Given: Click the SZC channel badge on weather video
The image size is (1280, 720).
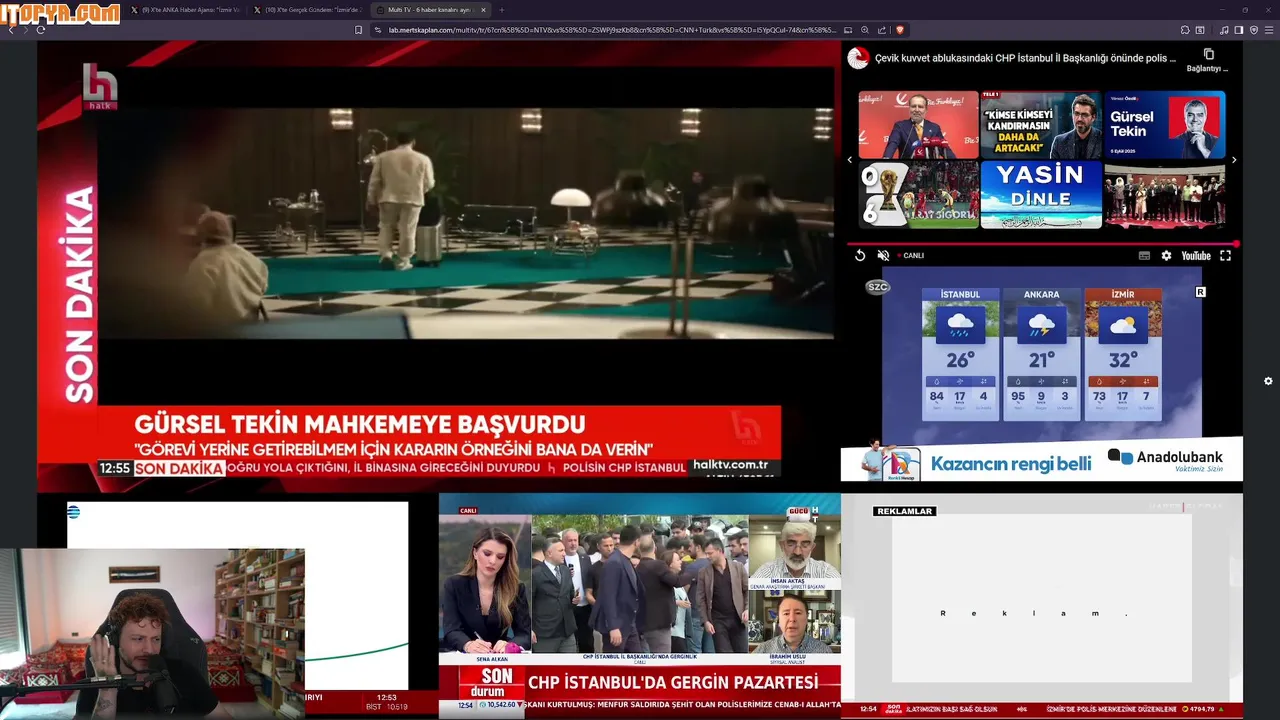Looking at the screenshot, I should click(x=877, y=287).
